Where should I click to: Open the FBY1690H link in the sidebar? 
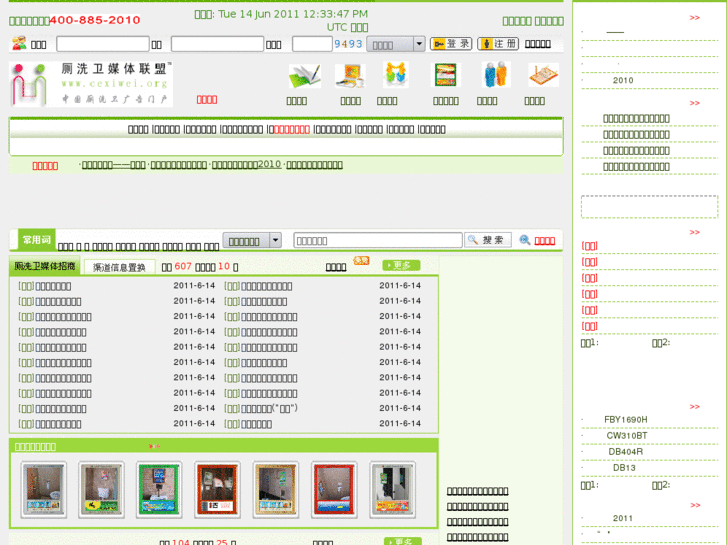626,420
